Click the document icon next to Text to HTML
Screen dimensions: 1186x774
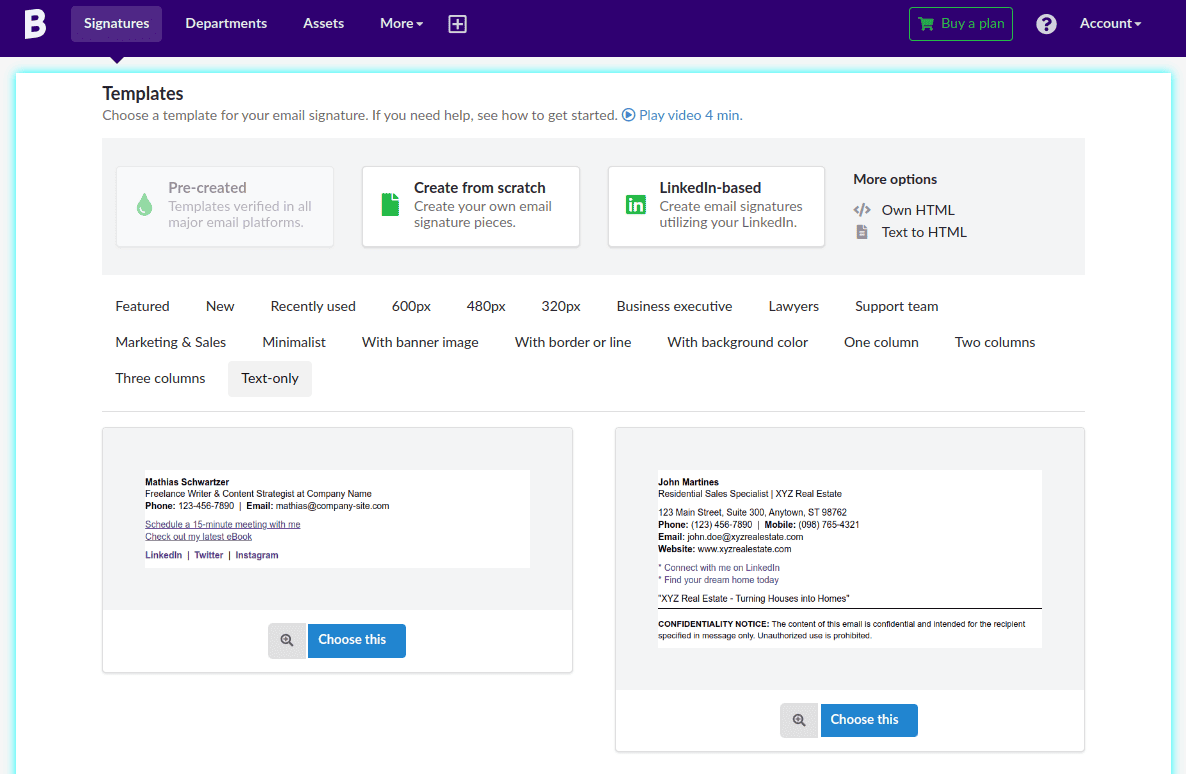861,231
